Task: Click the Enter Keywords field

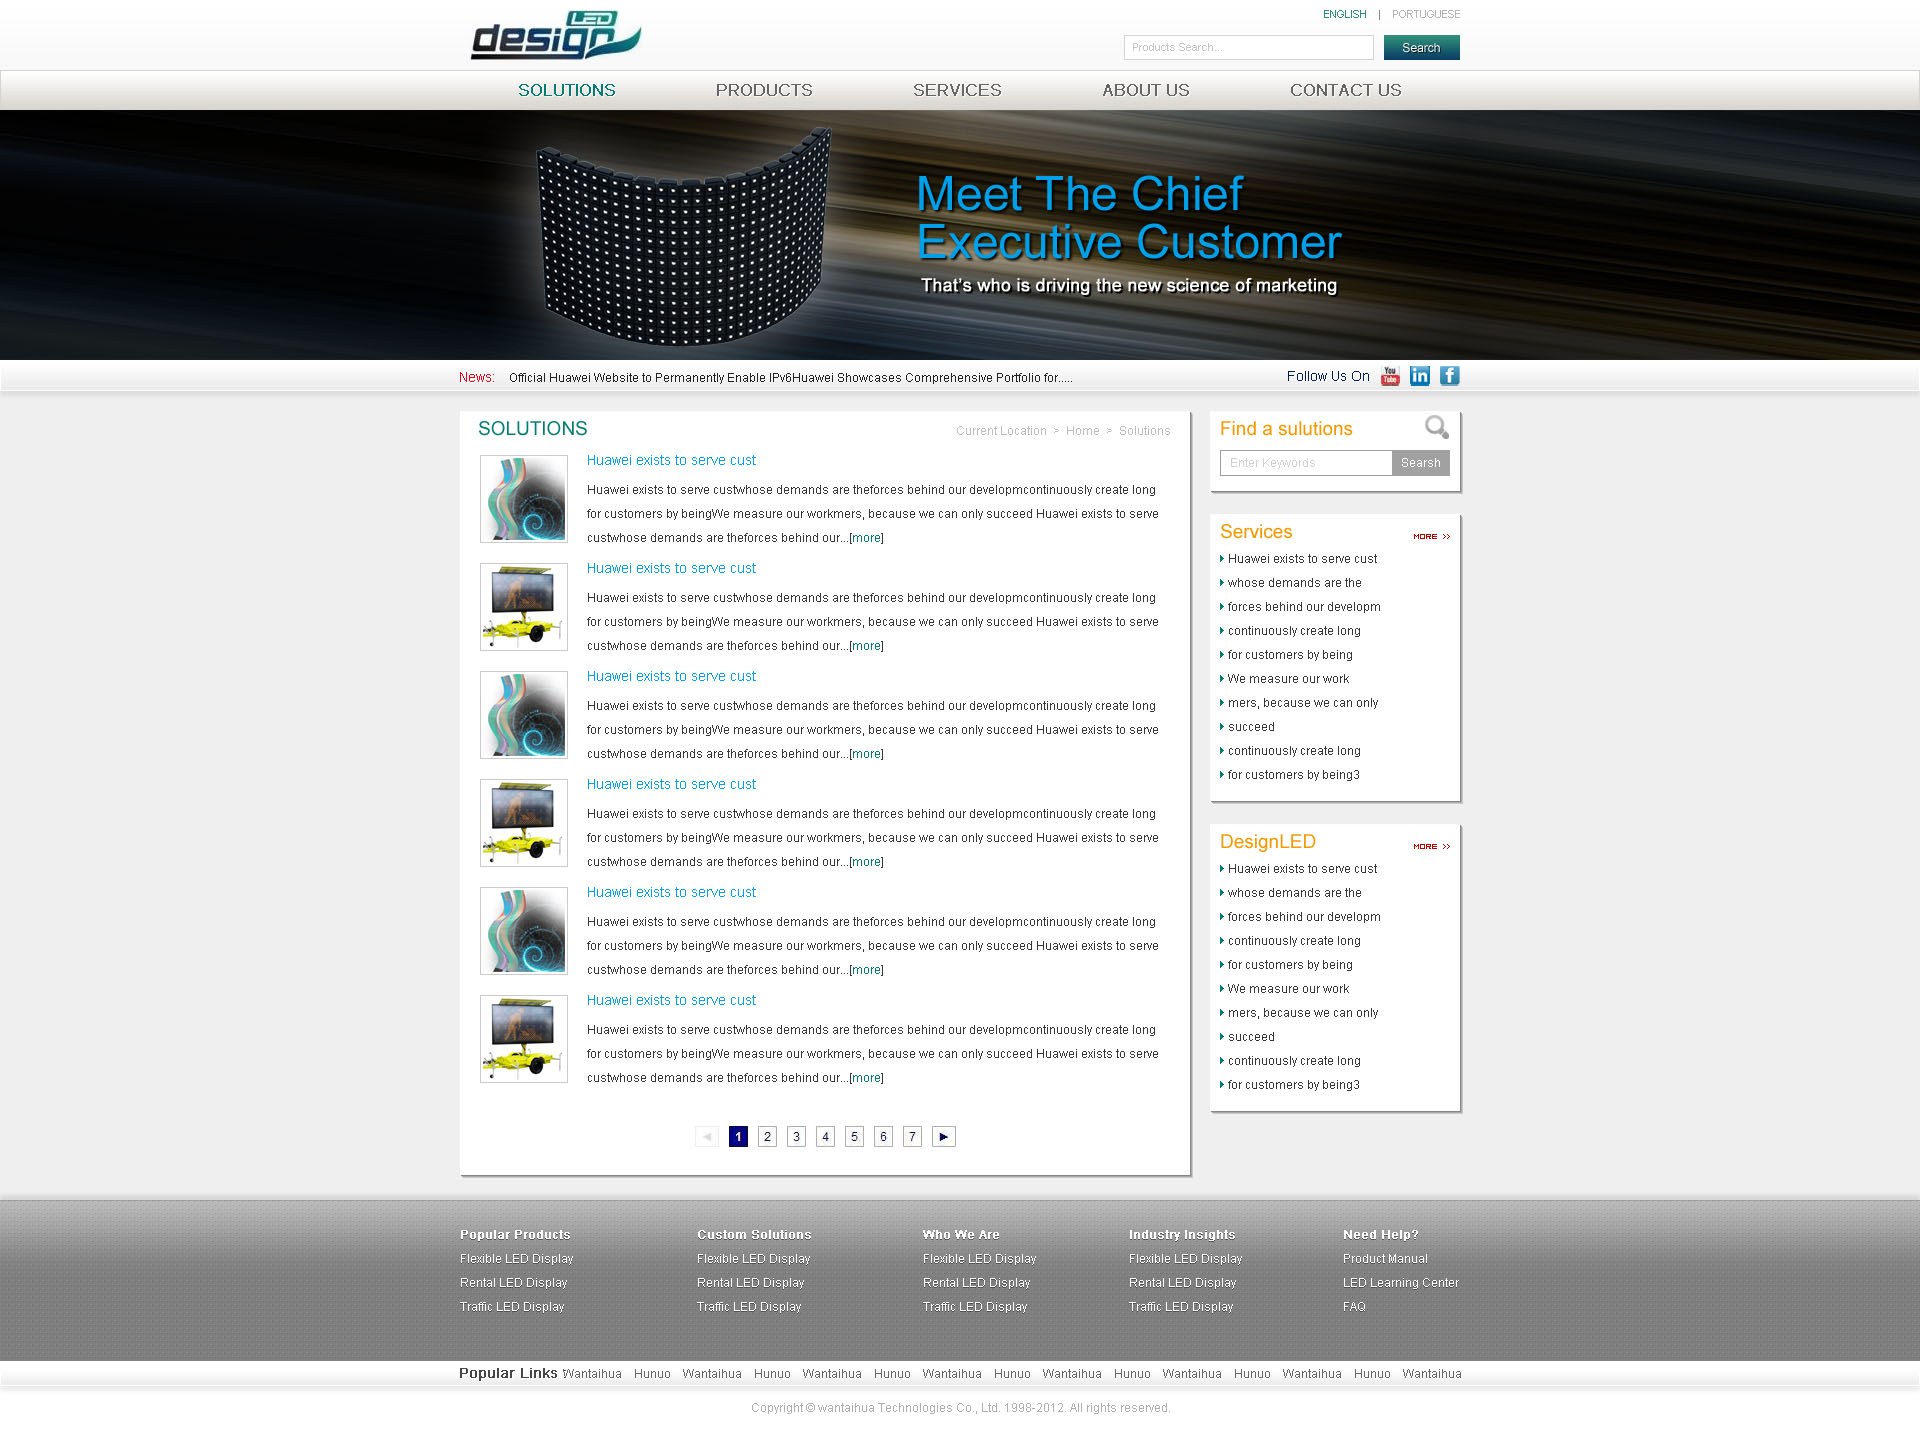Action: pos(1305,463)
